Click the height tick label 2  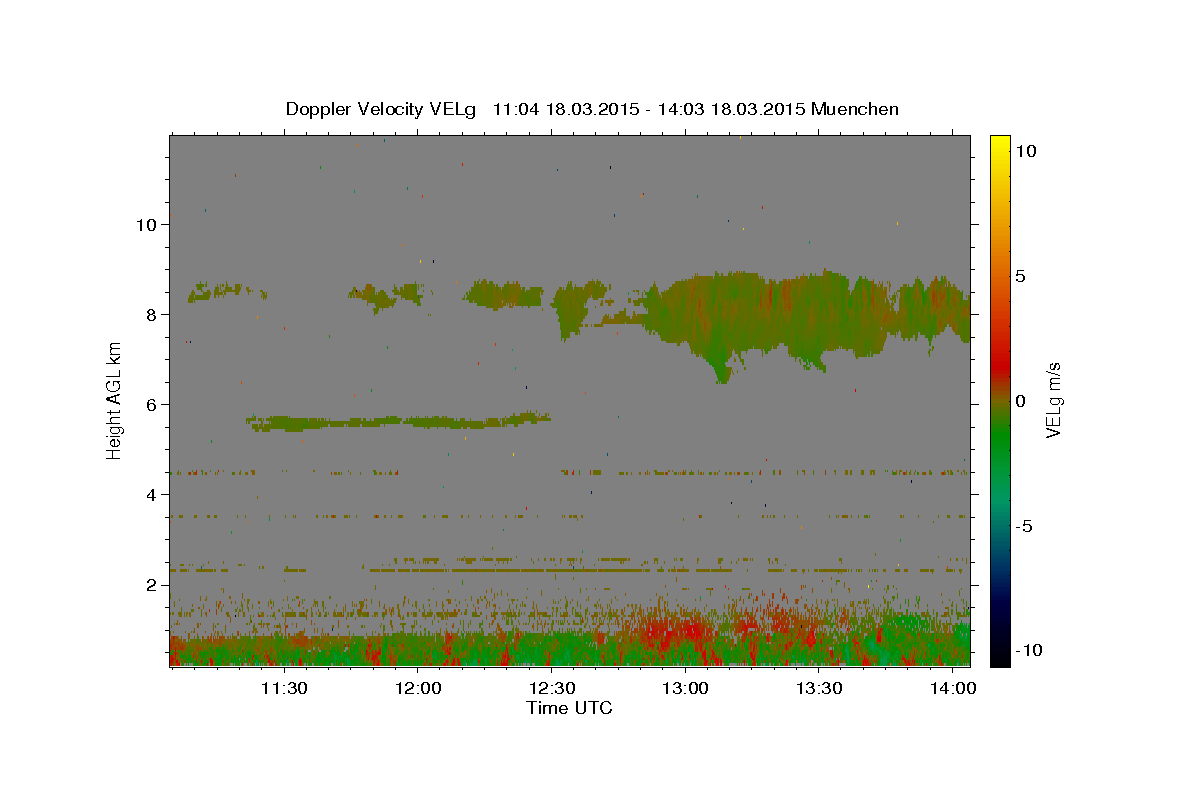point(152,584)
